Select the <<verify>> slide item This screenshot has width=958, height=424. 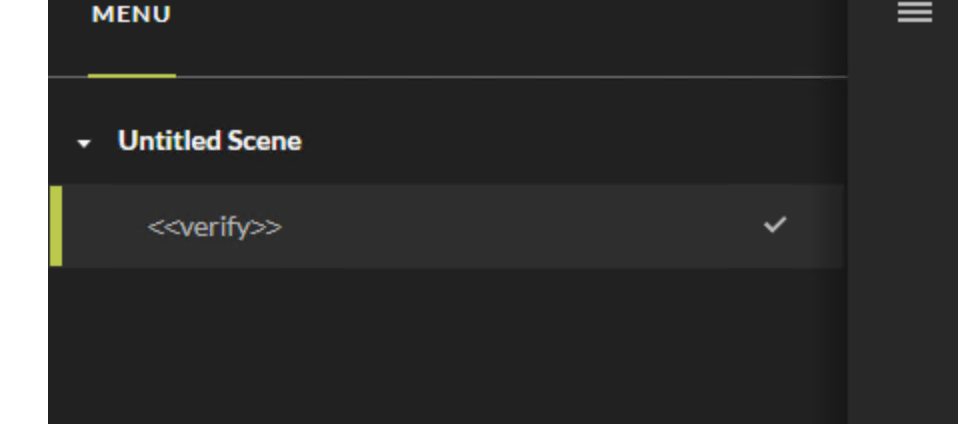pyautogui.click(x=215, y=227)
